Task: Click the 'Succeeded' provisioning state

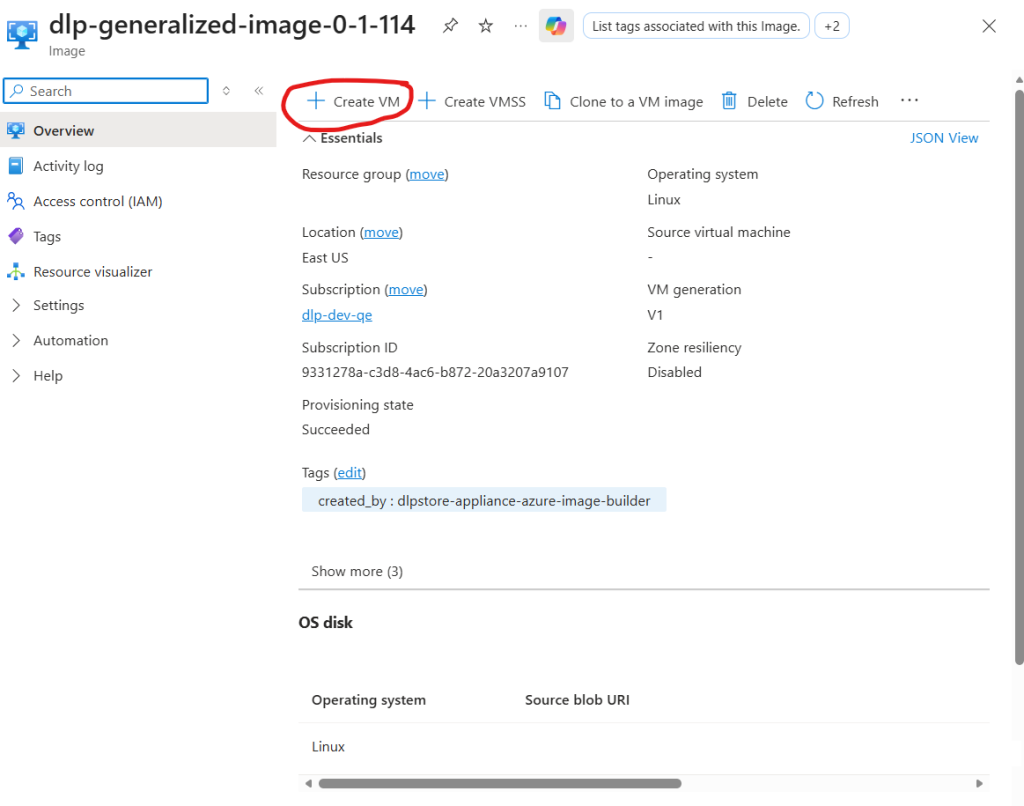Action: 336,430
